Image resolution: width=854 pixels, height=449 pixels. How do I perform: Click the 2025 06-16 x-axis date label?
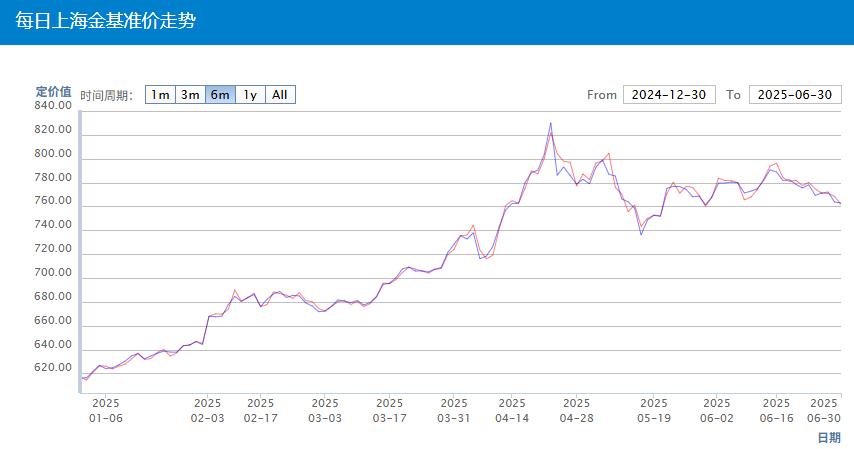pos(777,411)
